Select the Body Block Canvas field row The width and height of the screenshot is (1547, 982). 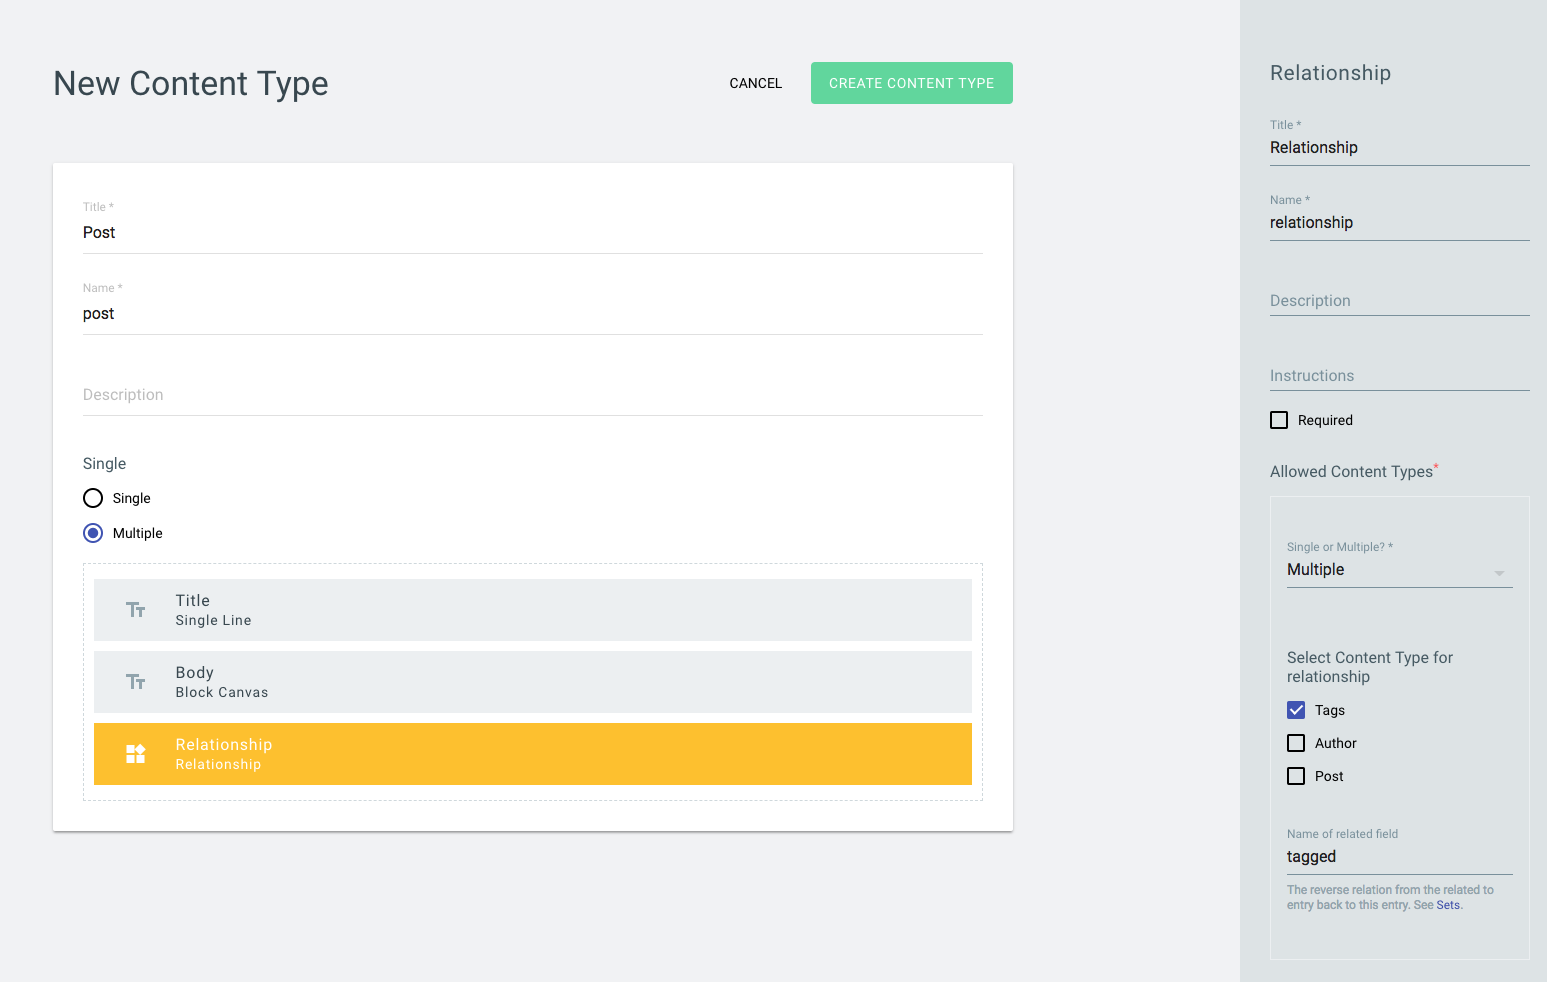(533, 682)
